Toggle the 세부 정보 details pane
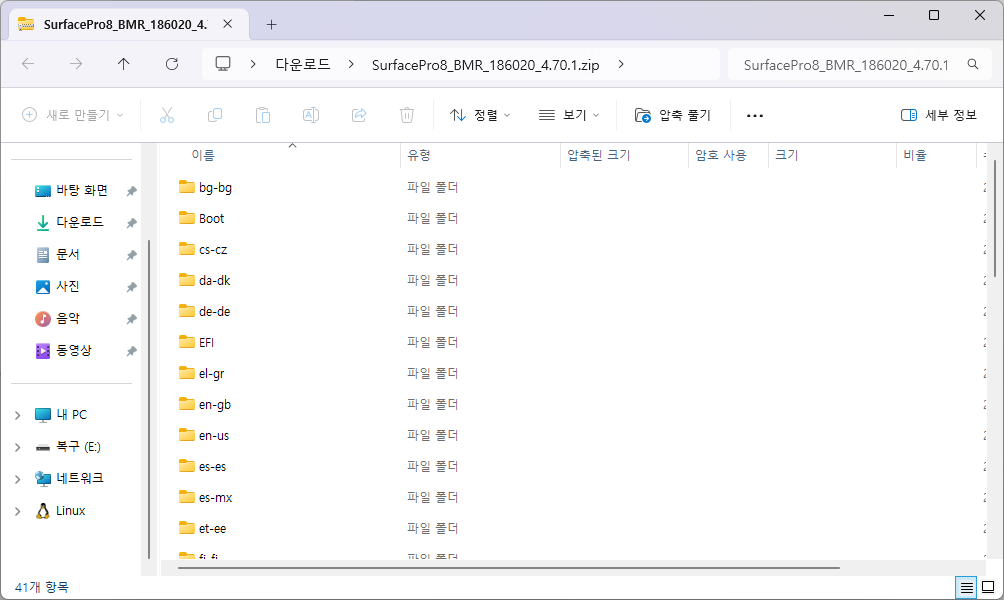This screenshot has height=600, width=1004. click(x=938, y=115)
